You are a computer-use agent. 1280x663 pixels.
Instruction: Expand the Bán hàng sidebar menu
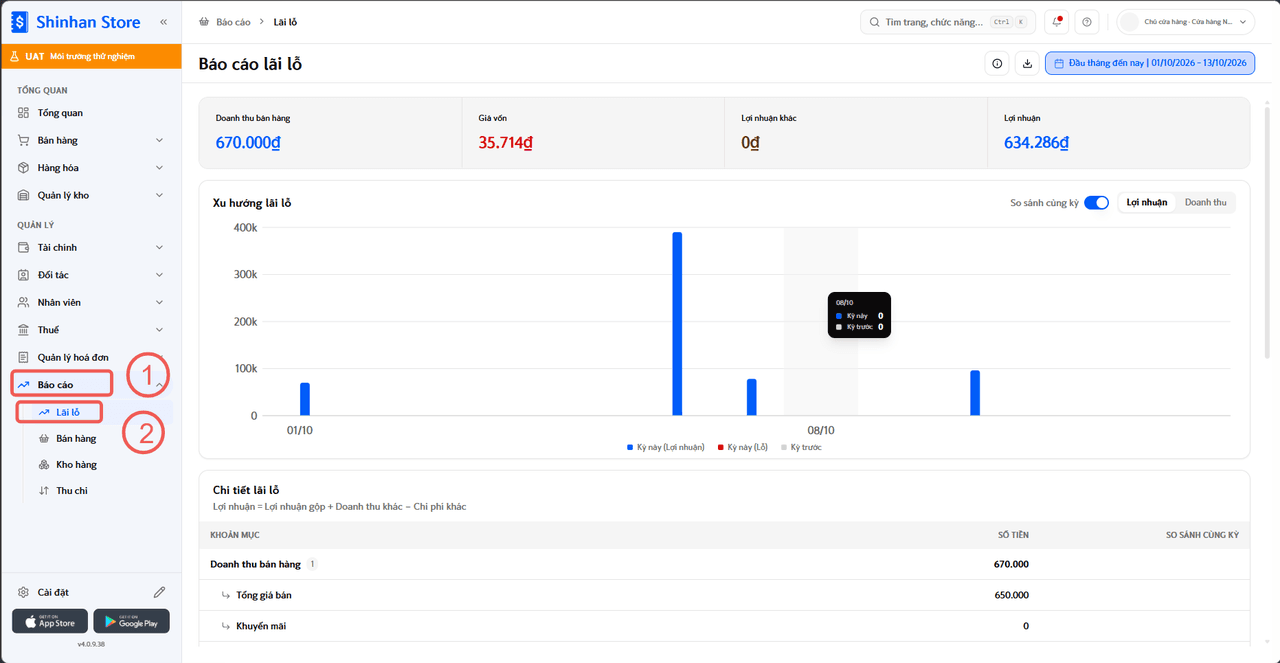(91, 140)
